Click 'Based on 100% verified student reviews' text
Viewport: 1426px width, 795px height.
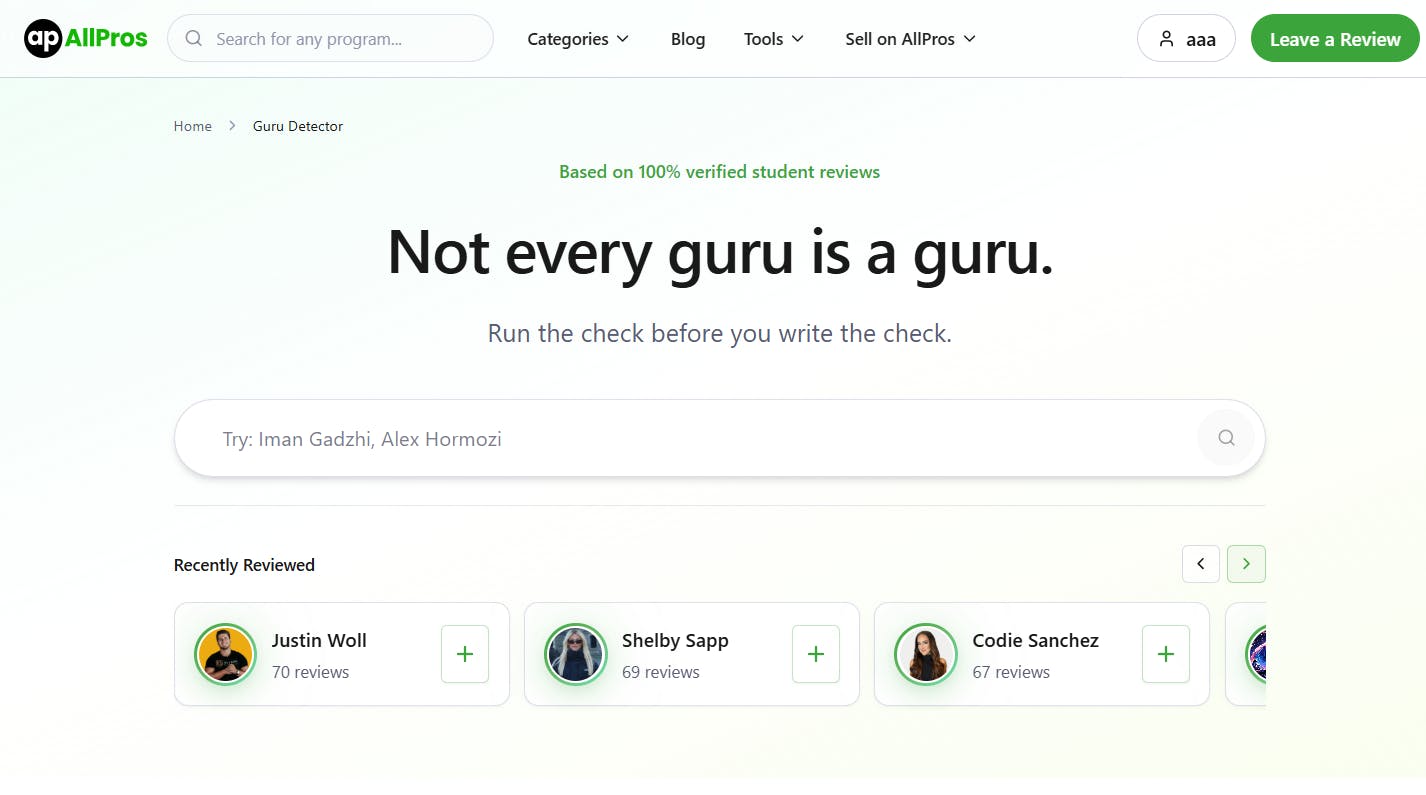click(720, 172)
